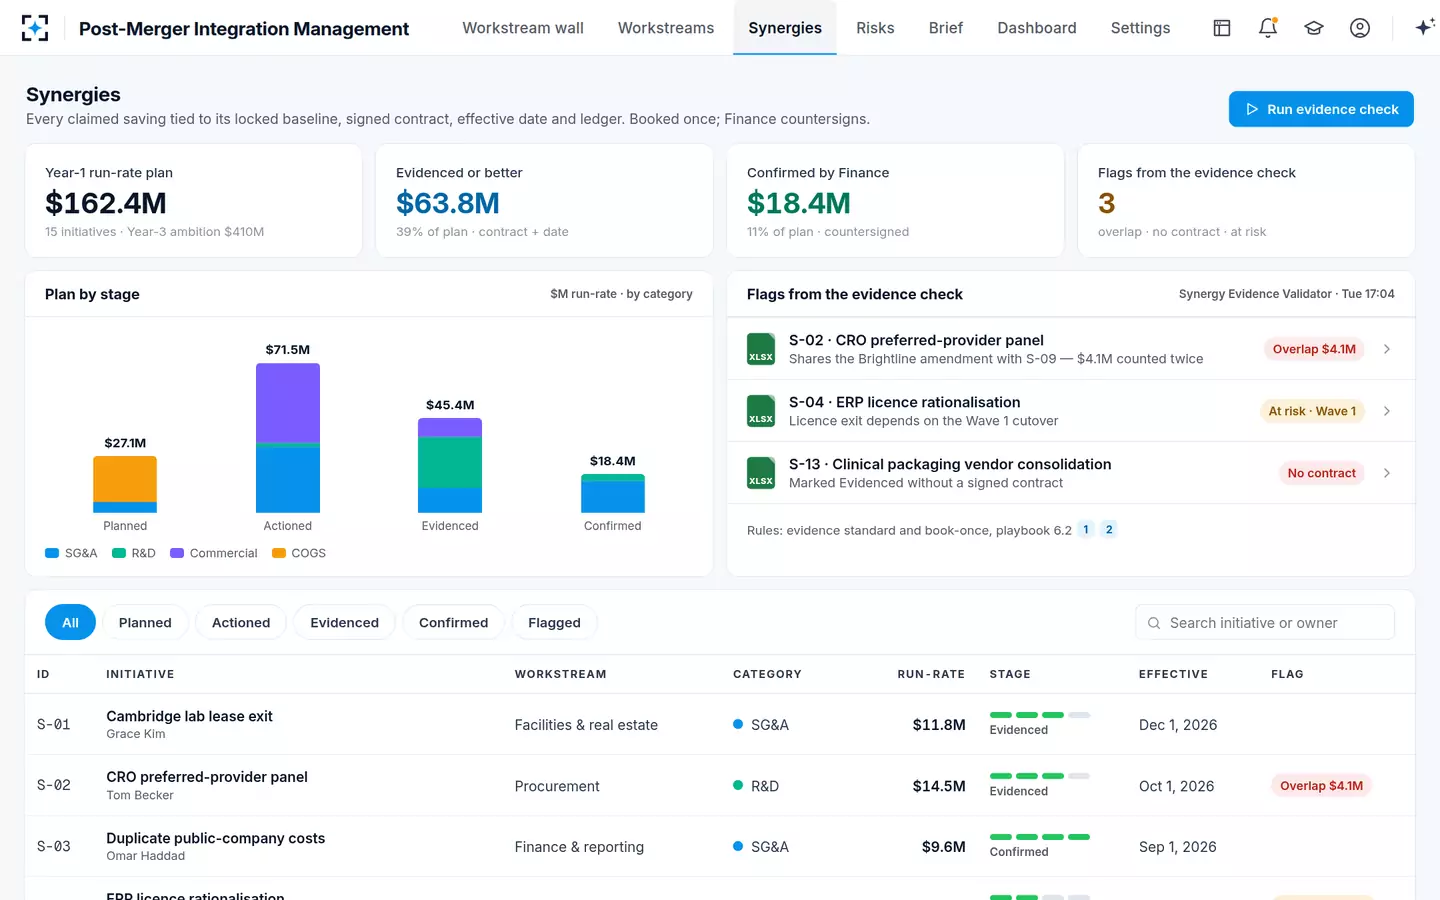
Task: Expand the S-13 packaging vendor flag
Action: (1387, 473)
